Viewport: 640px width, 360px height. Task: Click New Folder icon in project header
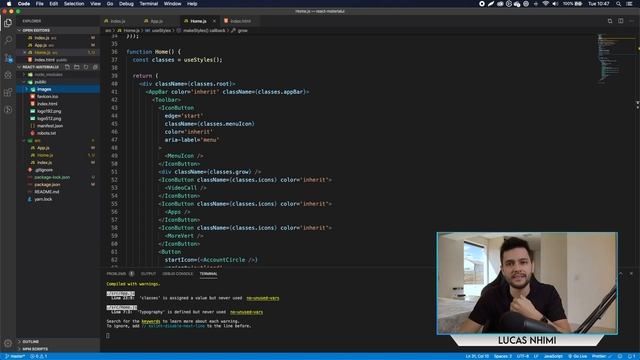pyautogui.click(x=77, y=67)
